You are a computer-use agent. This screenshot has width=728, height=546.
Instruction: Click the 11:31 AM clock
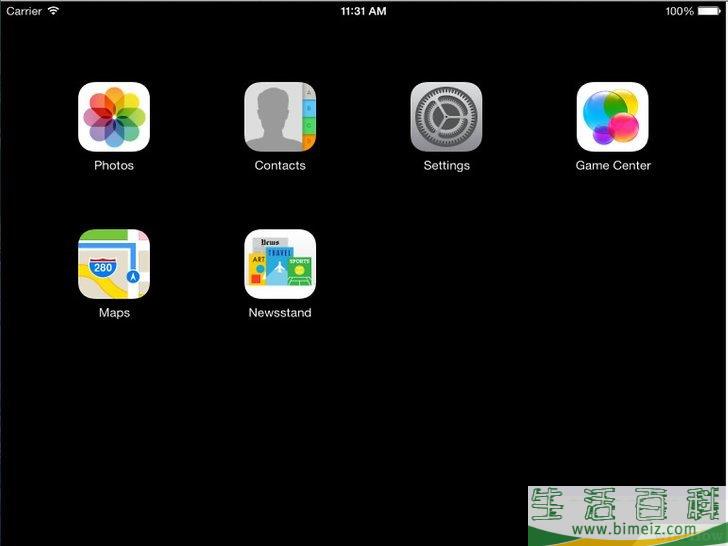click(x=364, y=11)
